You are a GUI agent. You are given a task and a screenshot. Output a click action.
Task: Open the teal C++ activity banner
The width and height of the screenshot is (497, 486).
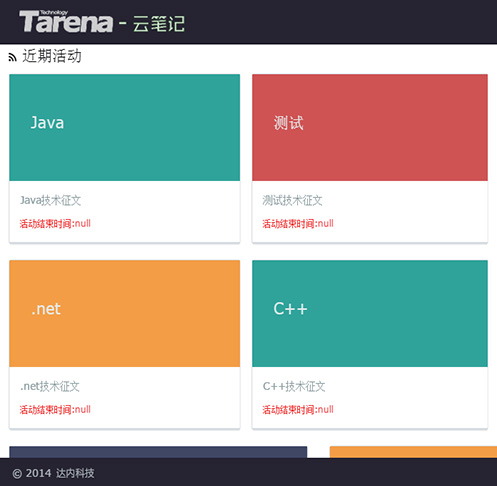pos(370,314)
